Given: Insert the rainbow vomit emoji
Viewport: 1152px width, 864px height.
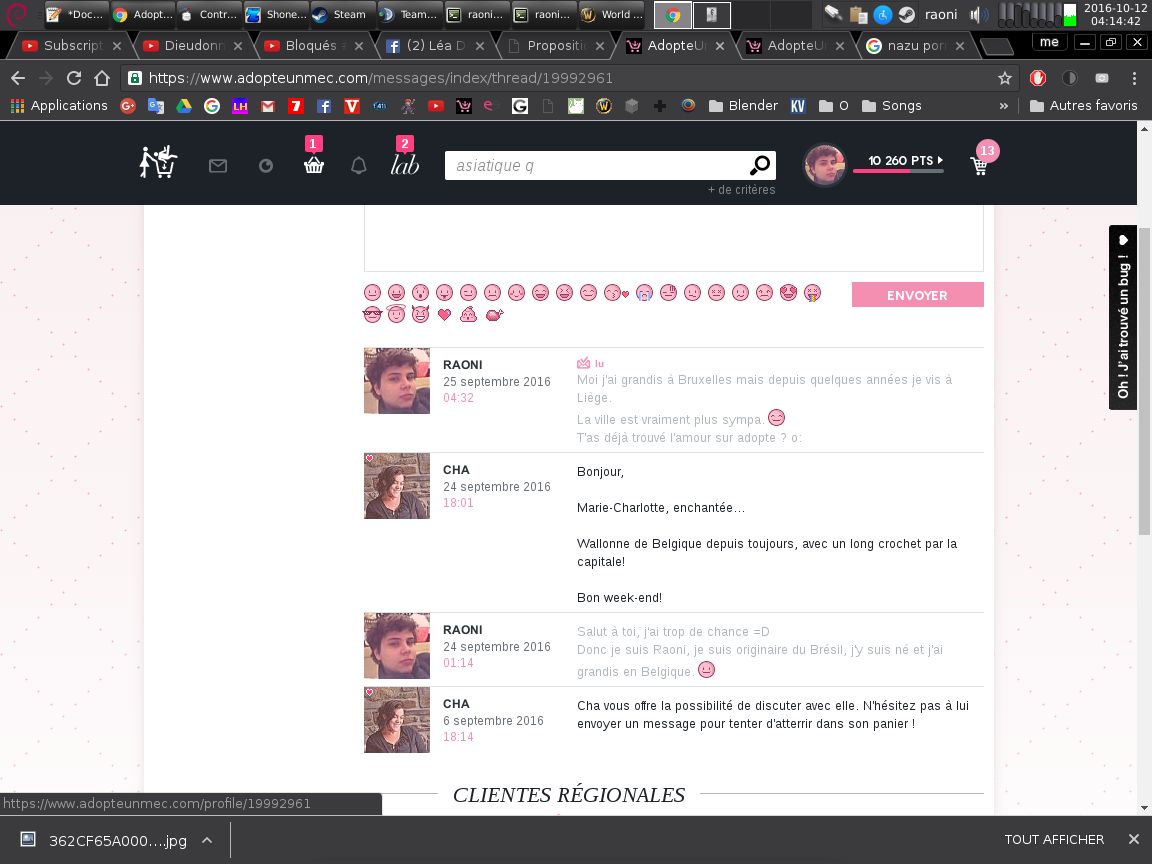Looking at the screenshot, I should (x=812, y=292).
